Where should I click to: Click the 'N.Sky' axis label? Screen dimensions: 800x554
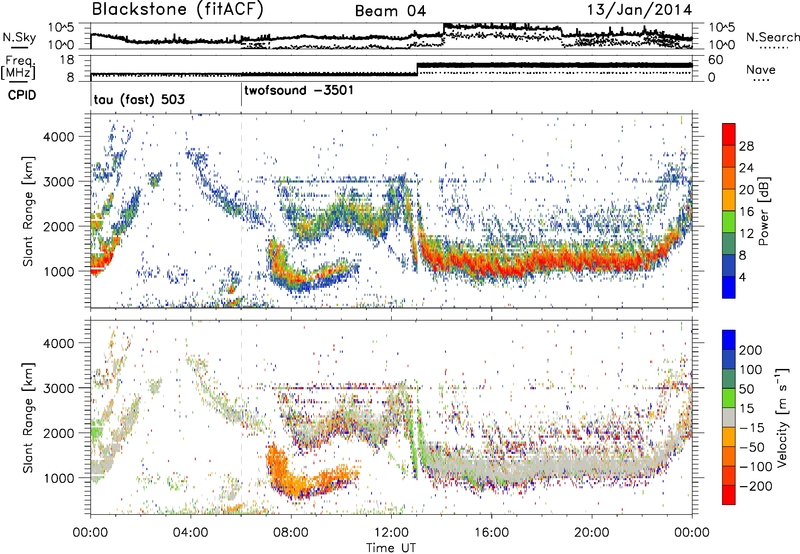click(x=19, y=37)
